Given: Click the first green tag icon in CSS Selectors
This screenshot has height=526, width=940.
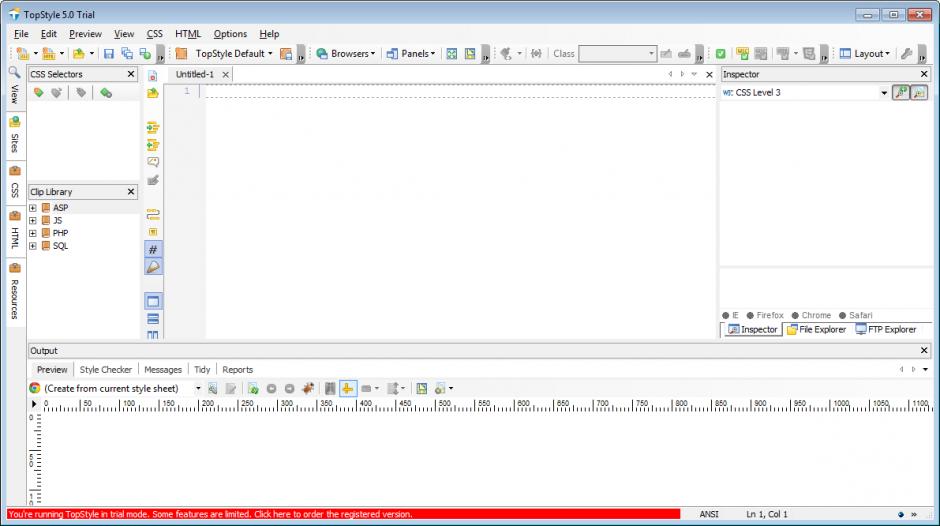Looking at the screenshot, I should pyautogui.click(x=38, y=93).
